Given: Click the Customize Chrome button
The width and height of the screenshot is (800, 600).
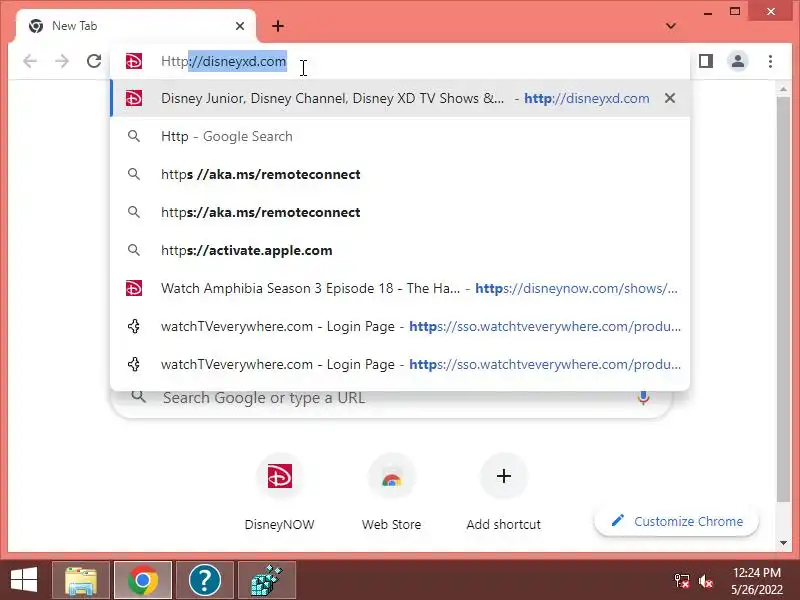Looking at the screenshot, I should point(677,521).
